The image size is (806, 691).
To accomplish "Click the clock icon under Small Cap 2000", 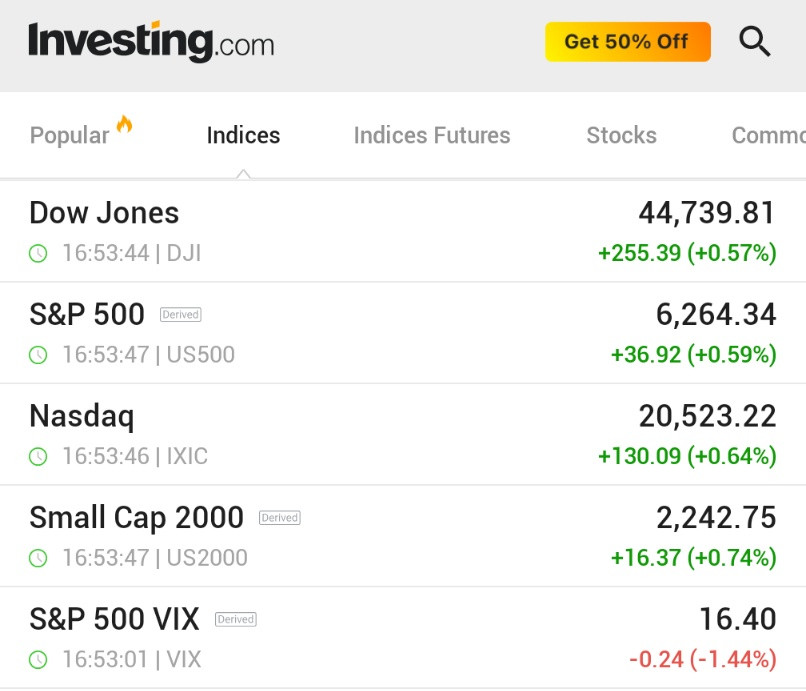I will pyautogui.click(x=38, y=558).
